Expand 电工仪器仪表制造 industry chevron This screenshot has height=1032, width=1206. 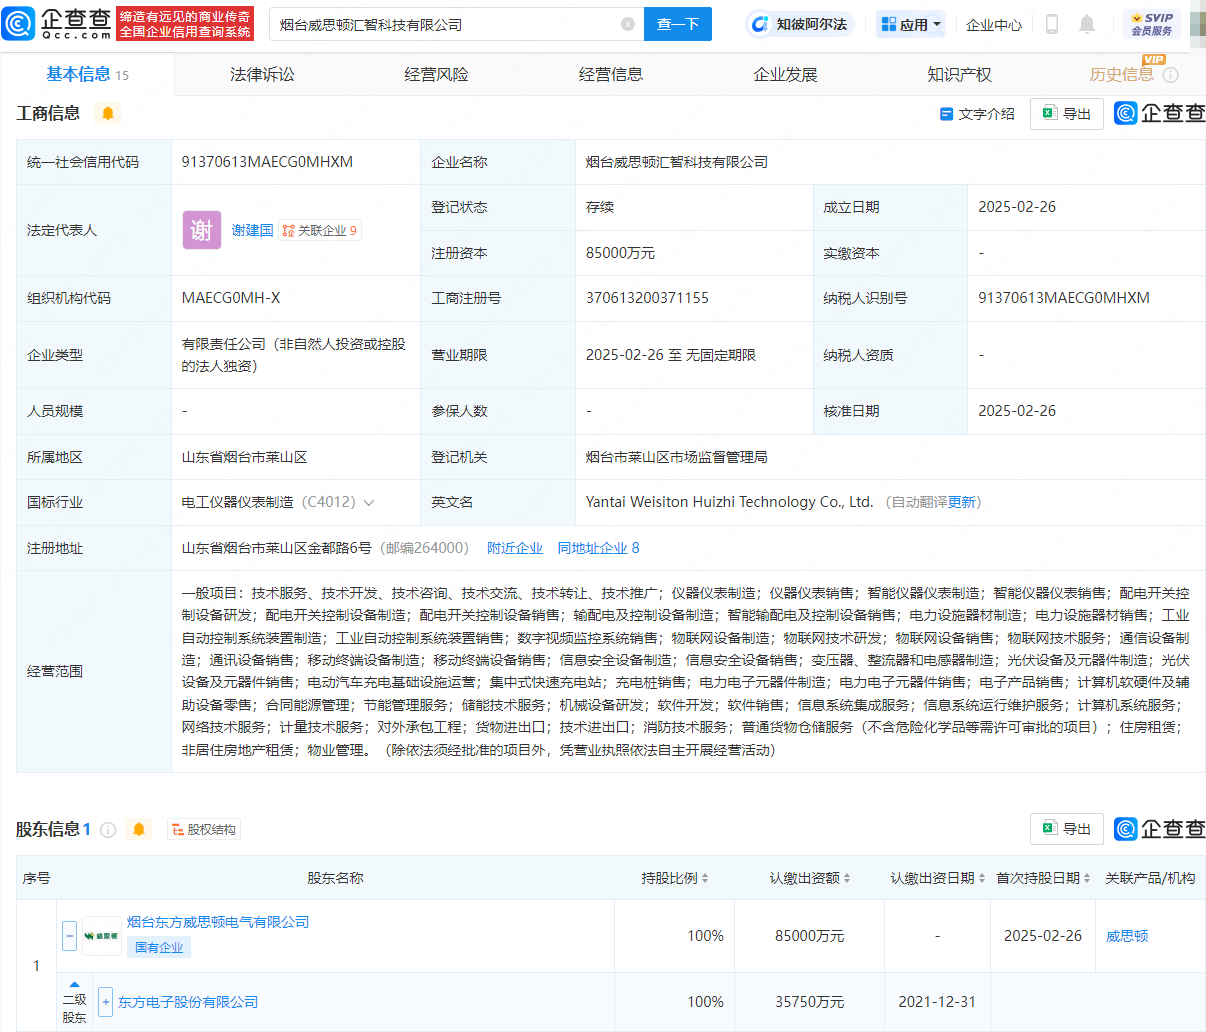369,503
